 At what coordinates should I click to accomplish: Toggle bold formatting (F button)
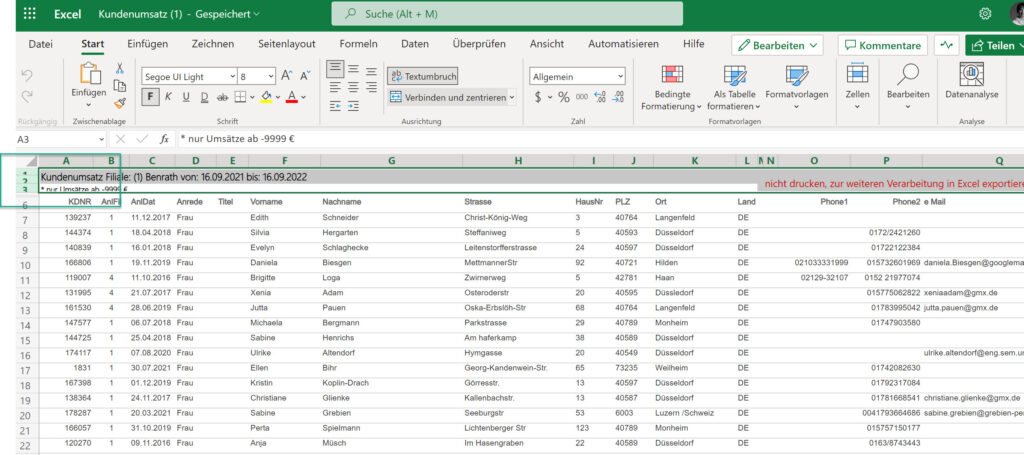(150, 97)
